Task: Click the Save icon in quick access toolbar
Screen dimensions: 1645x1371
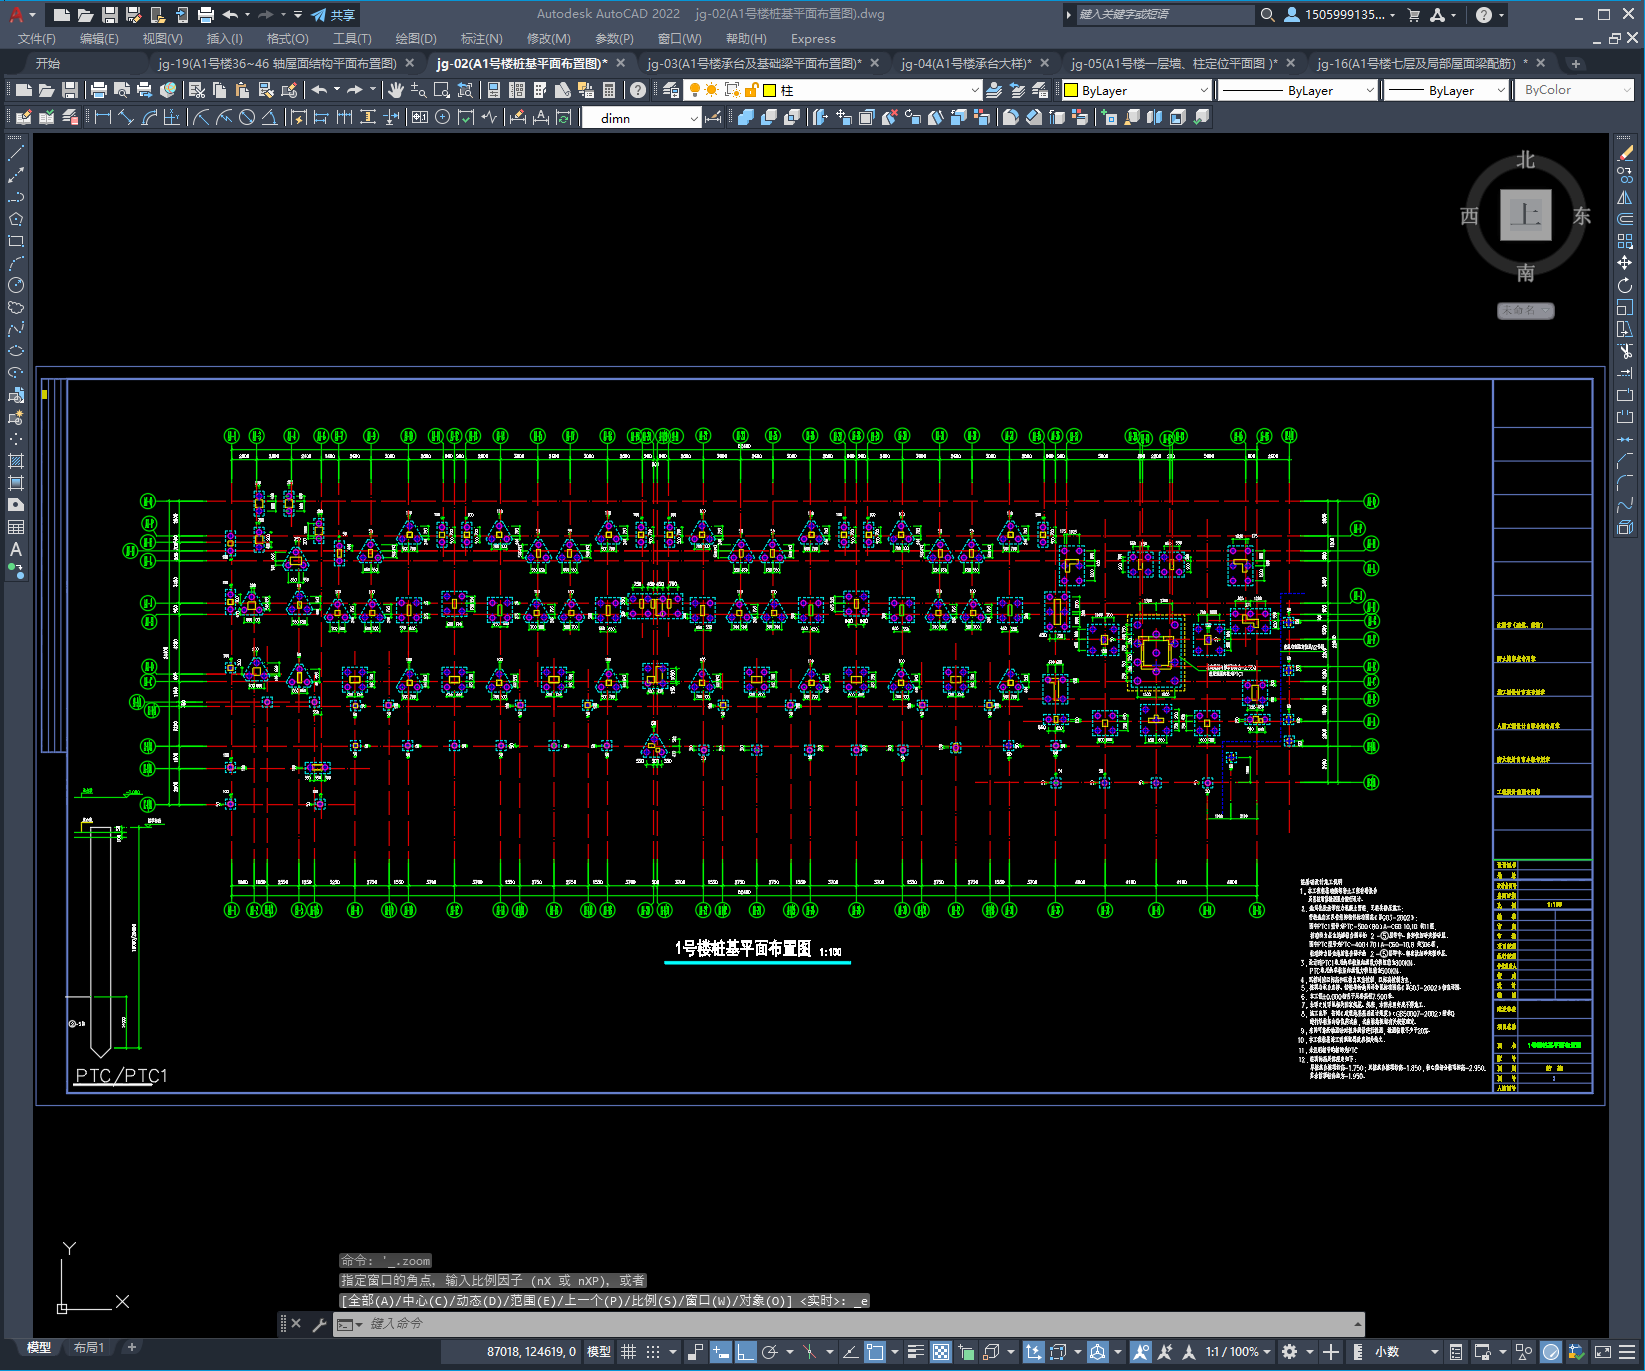Action: tap(110, 15)
